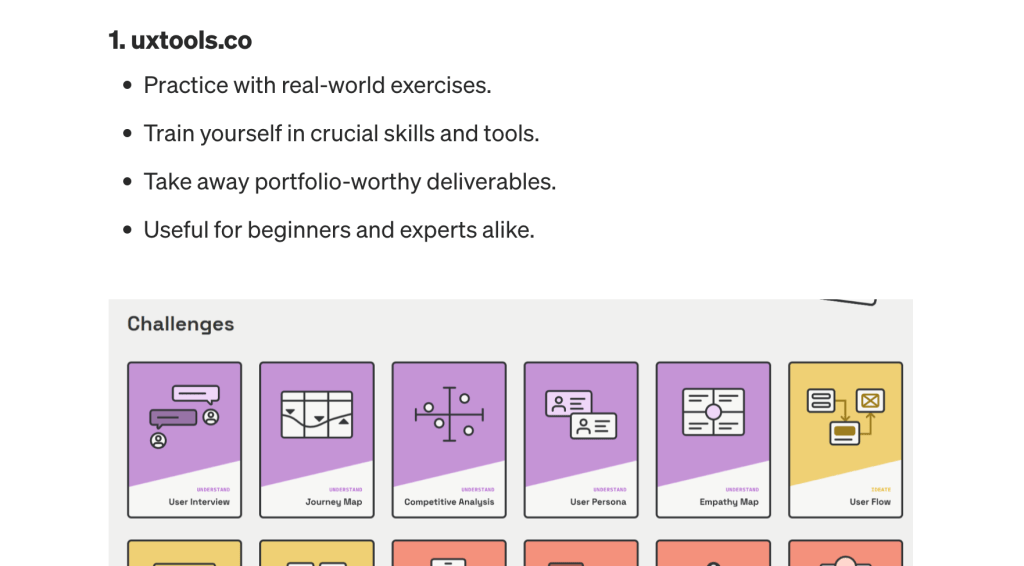Image resolution: width=1024 pixels, height=566 pixels.
Task: Choose the Empathy Map grid icon
Action: 713,412
